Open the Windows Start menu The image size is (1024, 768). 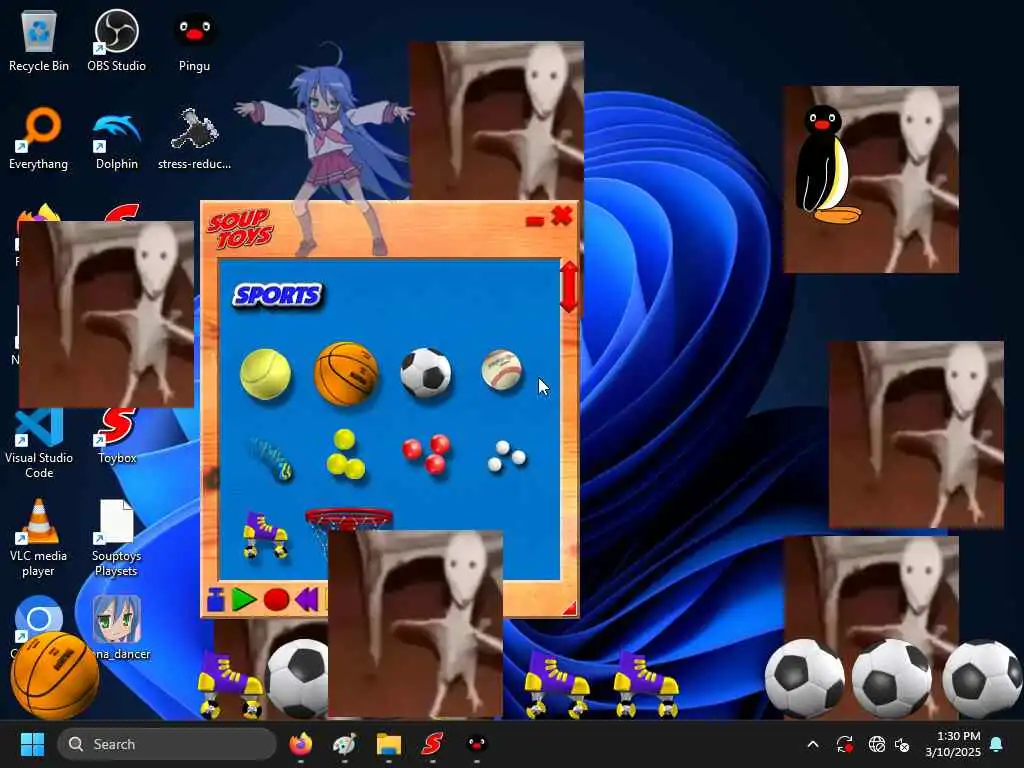32,744
